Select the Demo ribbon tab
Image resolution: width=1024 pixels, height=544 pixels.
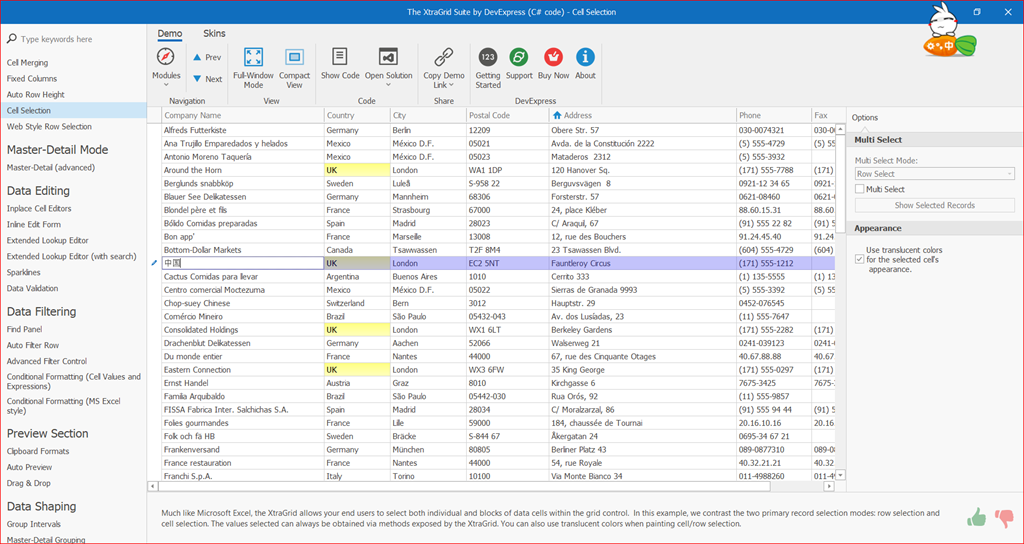tap(170, 33)
